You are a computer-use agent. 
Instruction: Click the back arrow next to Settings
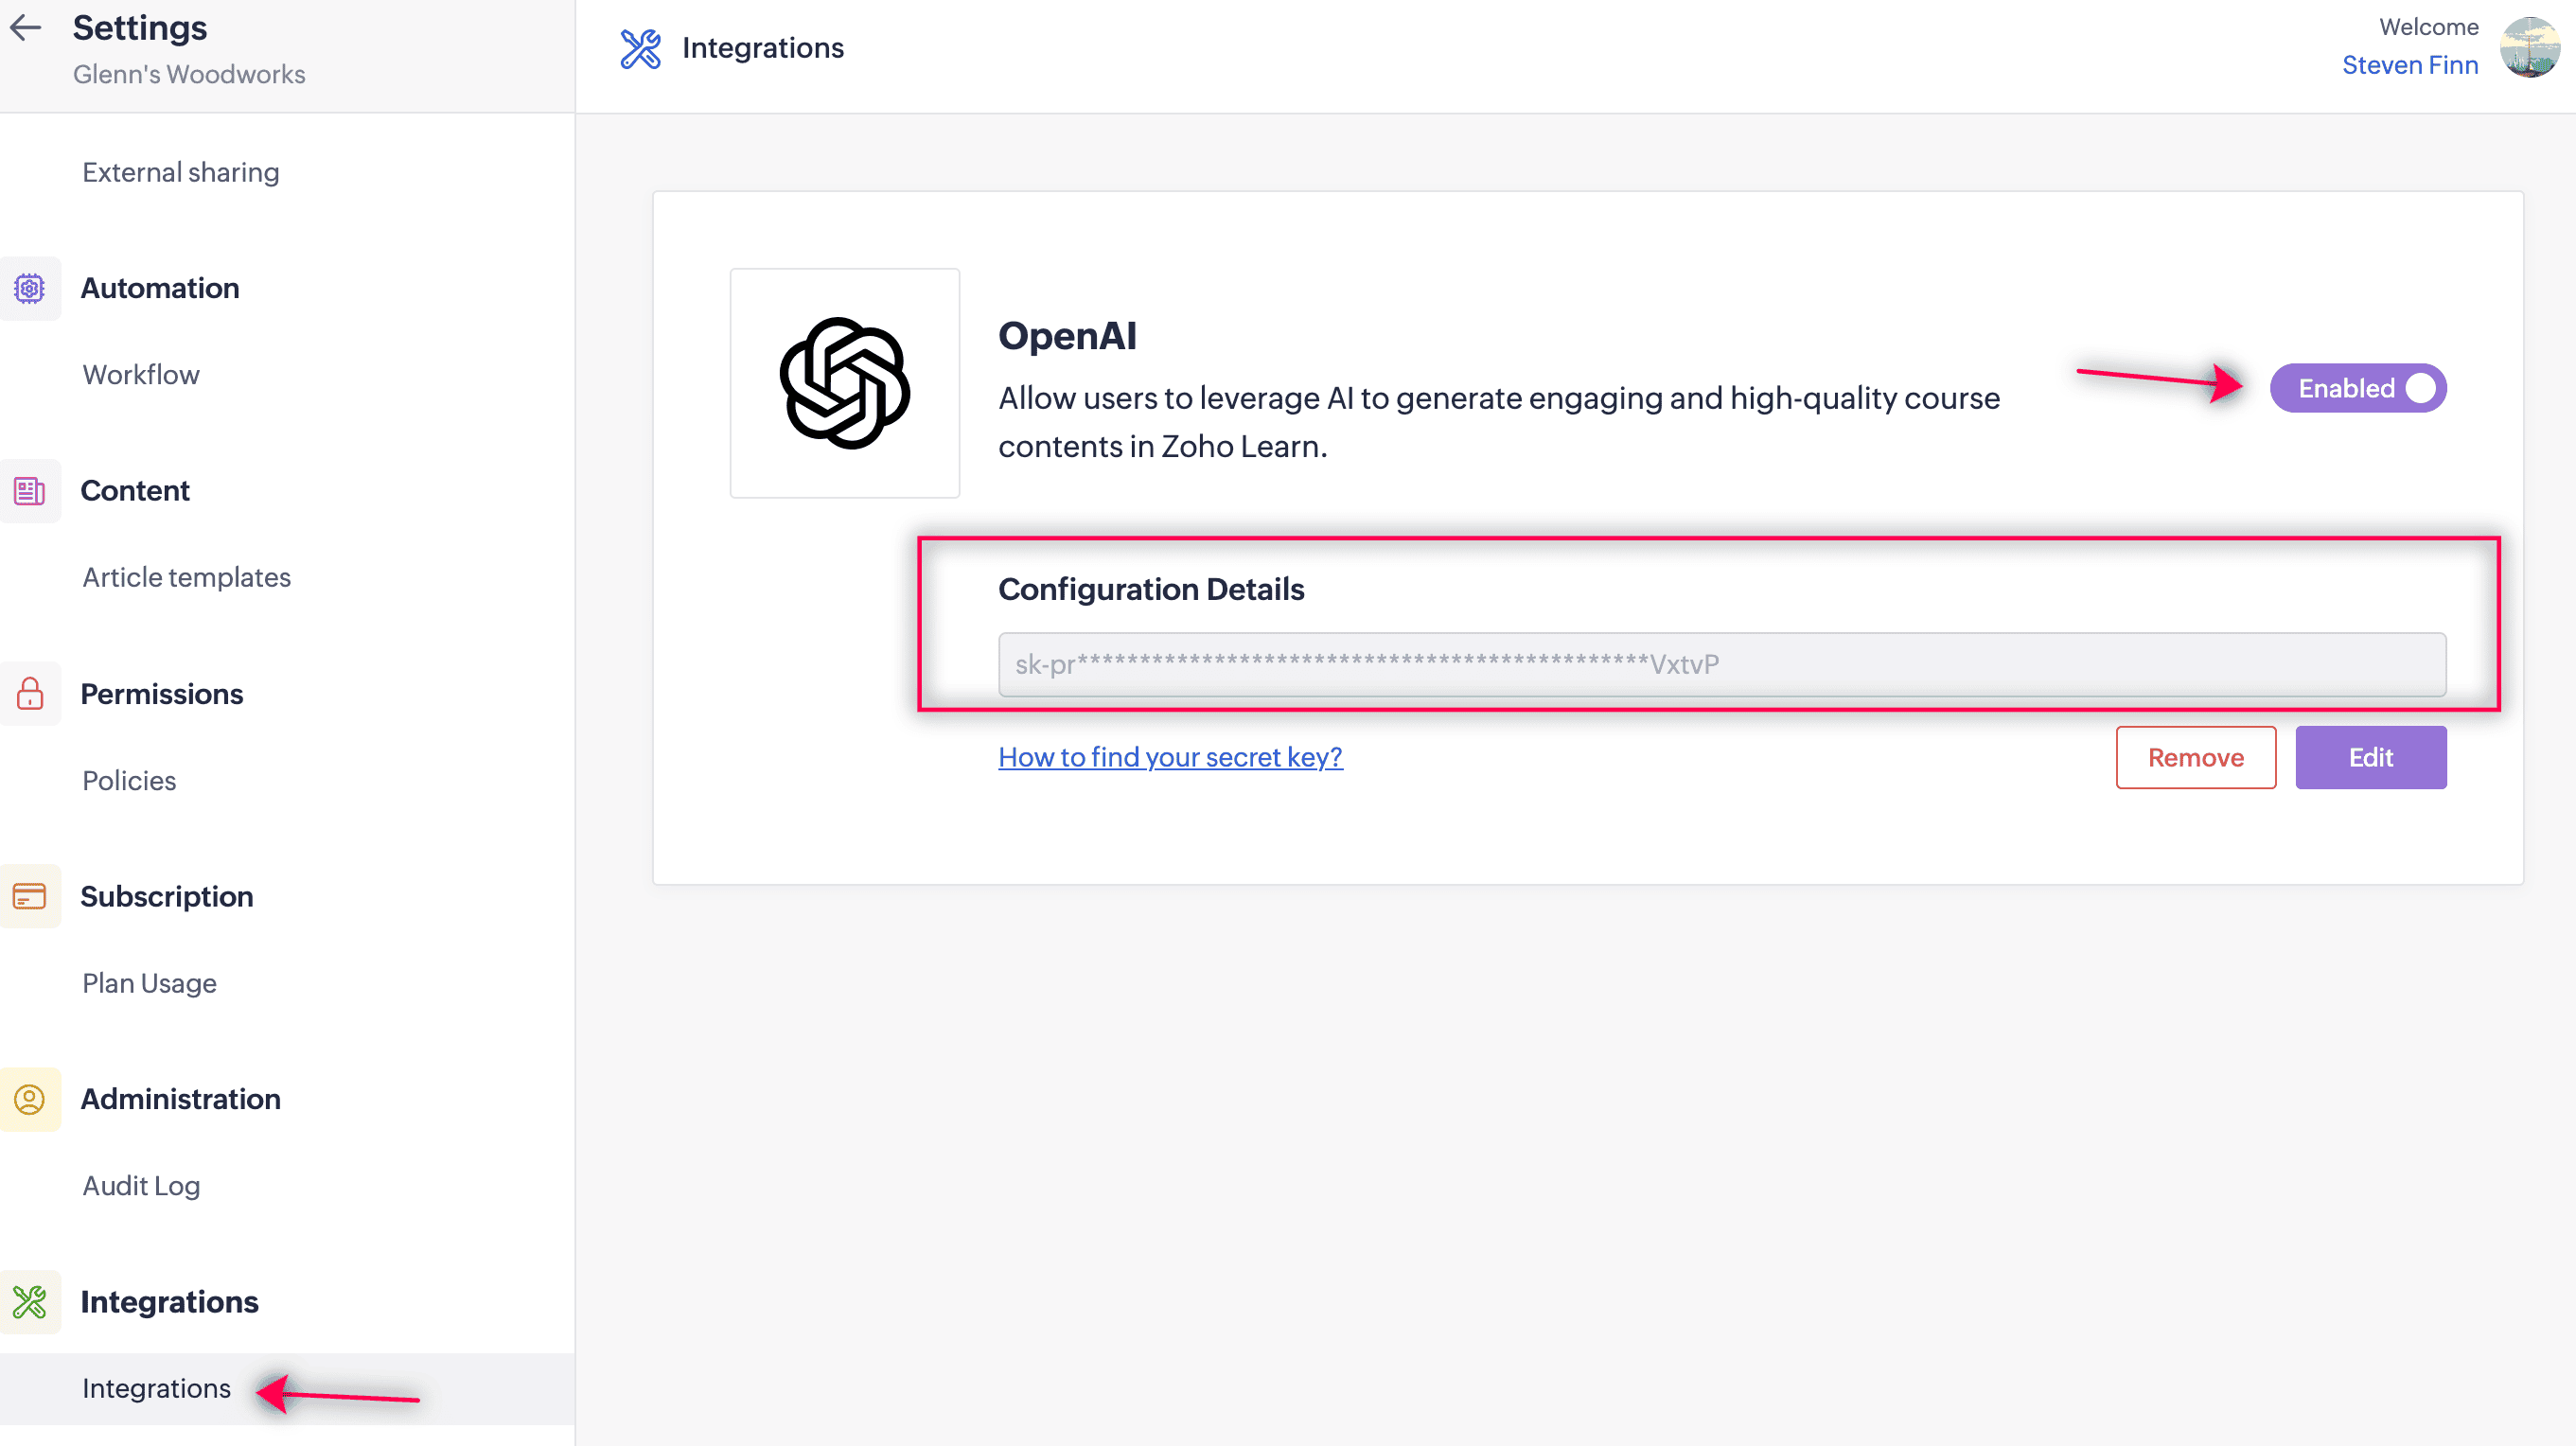click(26, 28)
